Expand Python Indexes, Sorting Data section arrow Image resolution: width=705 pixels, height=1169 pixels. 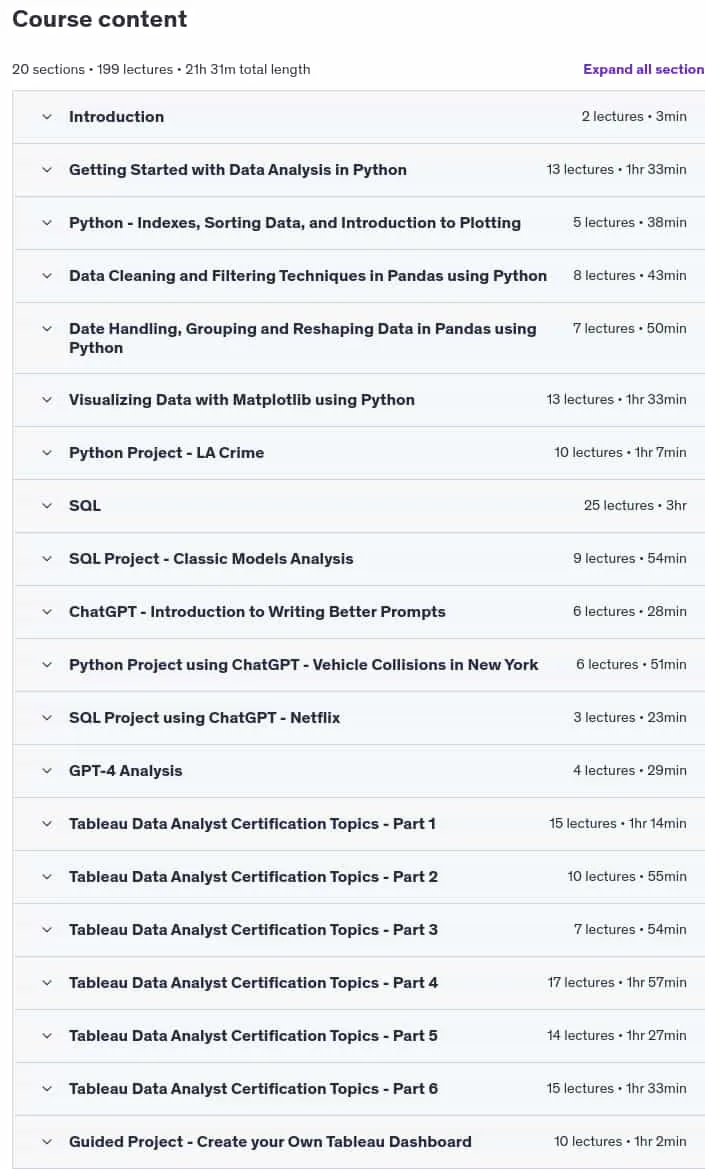tap(47, 223)
